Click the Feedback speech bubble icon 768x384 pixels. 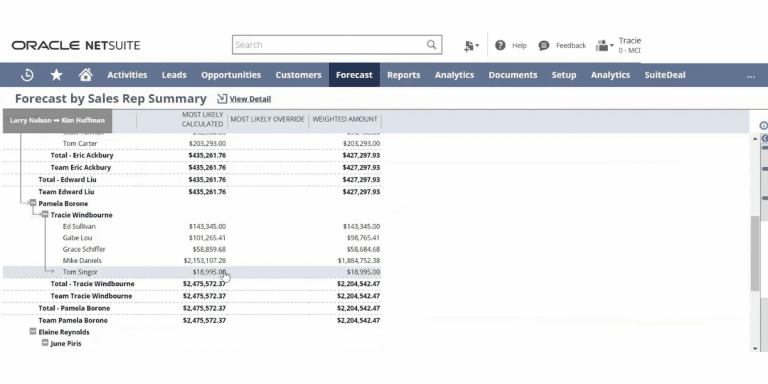(544, 46)
